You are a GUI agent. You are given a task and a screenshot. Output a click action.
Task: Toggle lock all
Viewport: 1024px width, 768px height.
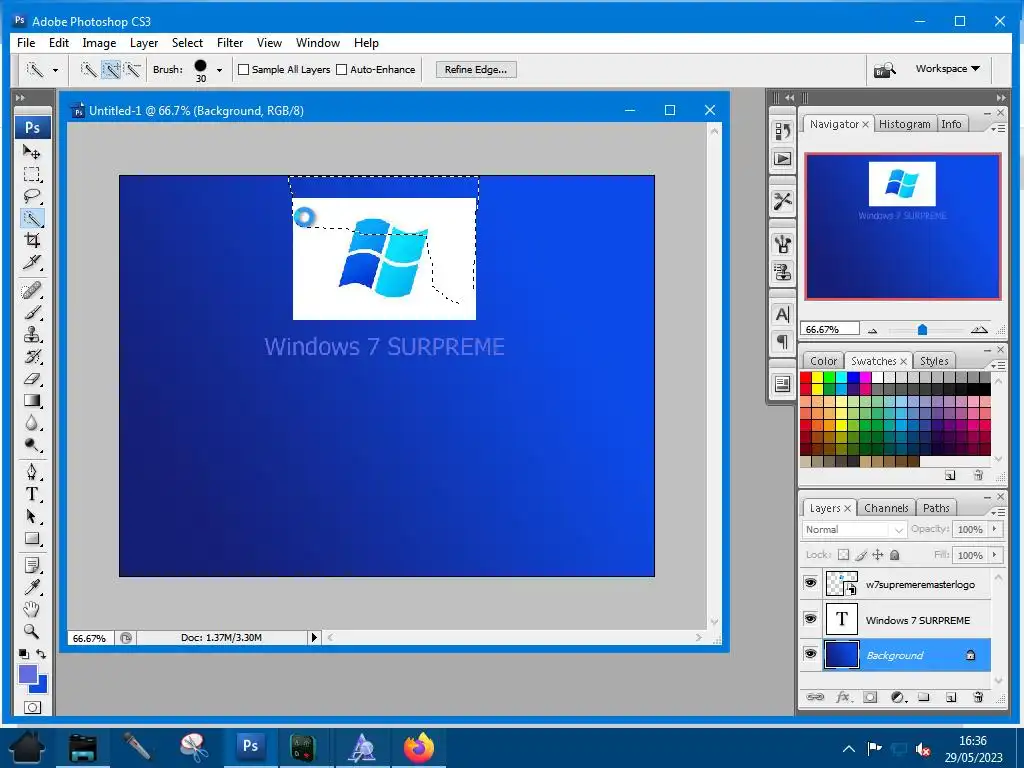895,555
